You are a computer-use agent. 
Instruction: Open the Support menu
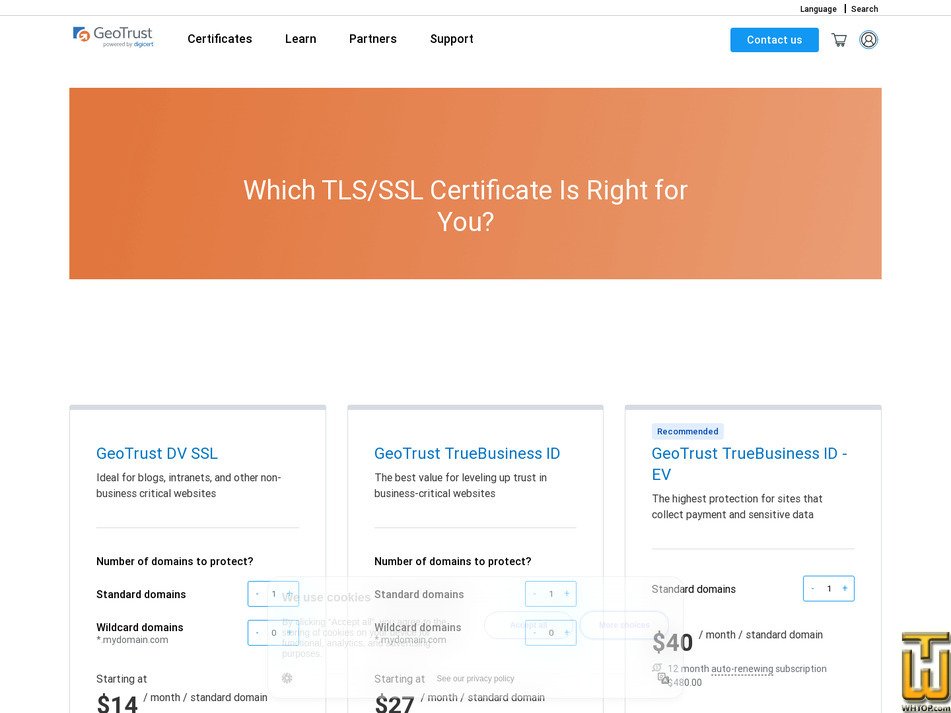click(451, 39)
